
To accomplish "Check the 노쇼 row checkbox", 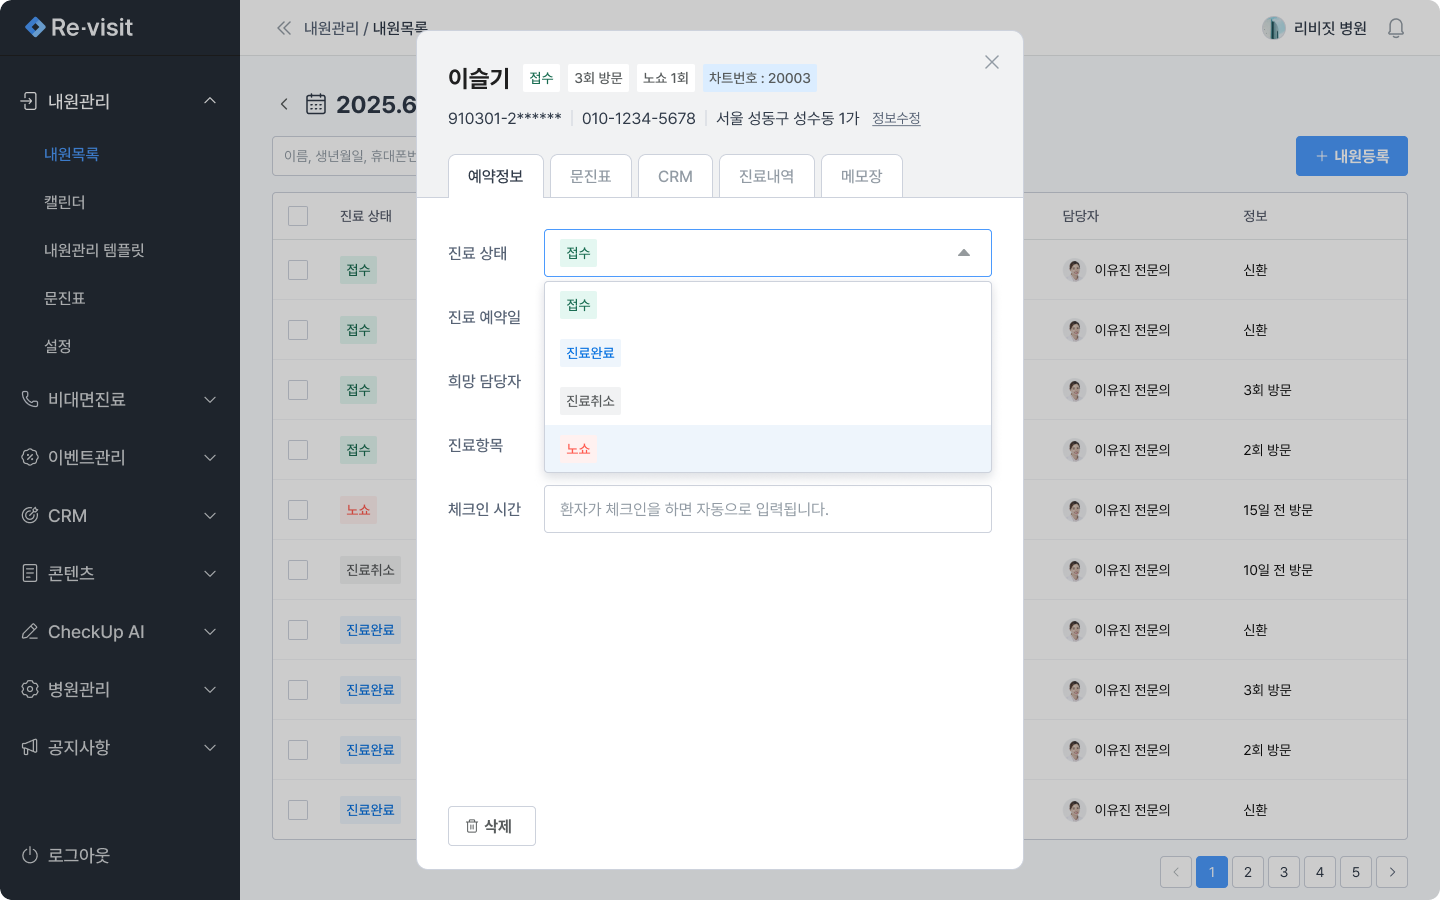I will (298, 510).
